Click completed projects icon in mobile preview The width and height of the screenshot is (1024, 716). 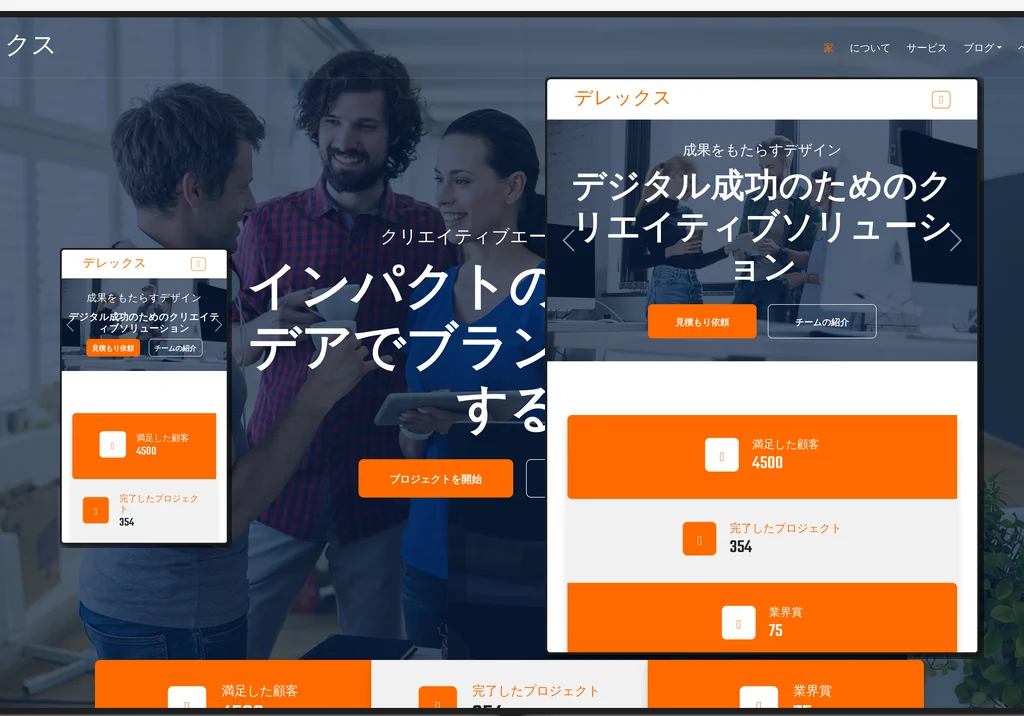[96, 510]
